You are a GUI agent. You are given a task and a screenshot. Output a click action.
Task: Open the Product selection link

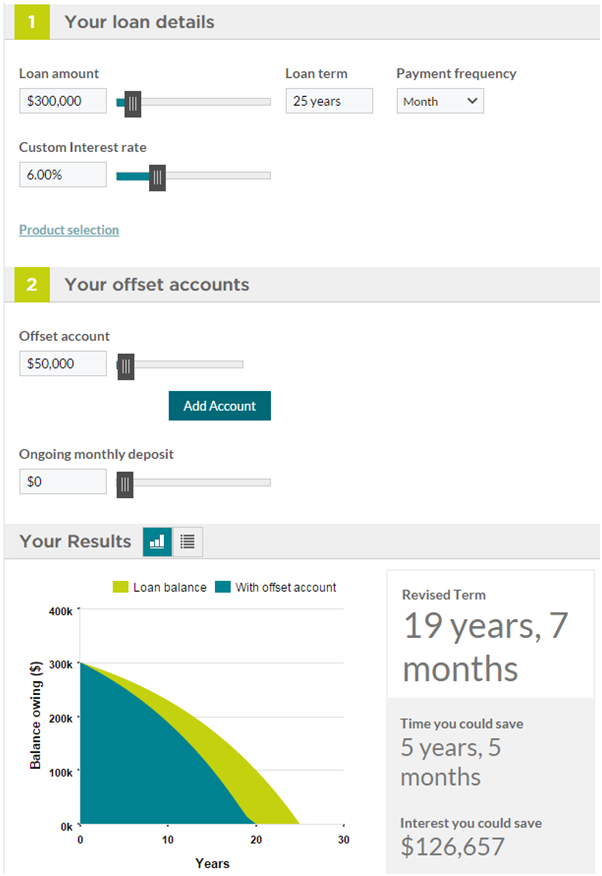click(x=69, y=230)
